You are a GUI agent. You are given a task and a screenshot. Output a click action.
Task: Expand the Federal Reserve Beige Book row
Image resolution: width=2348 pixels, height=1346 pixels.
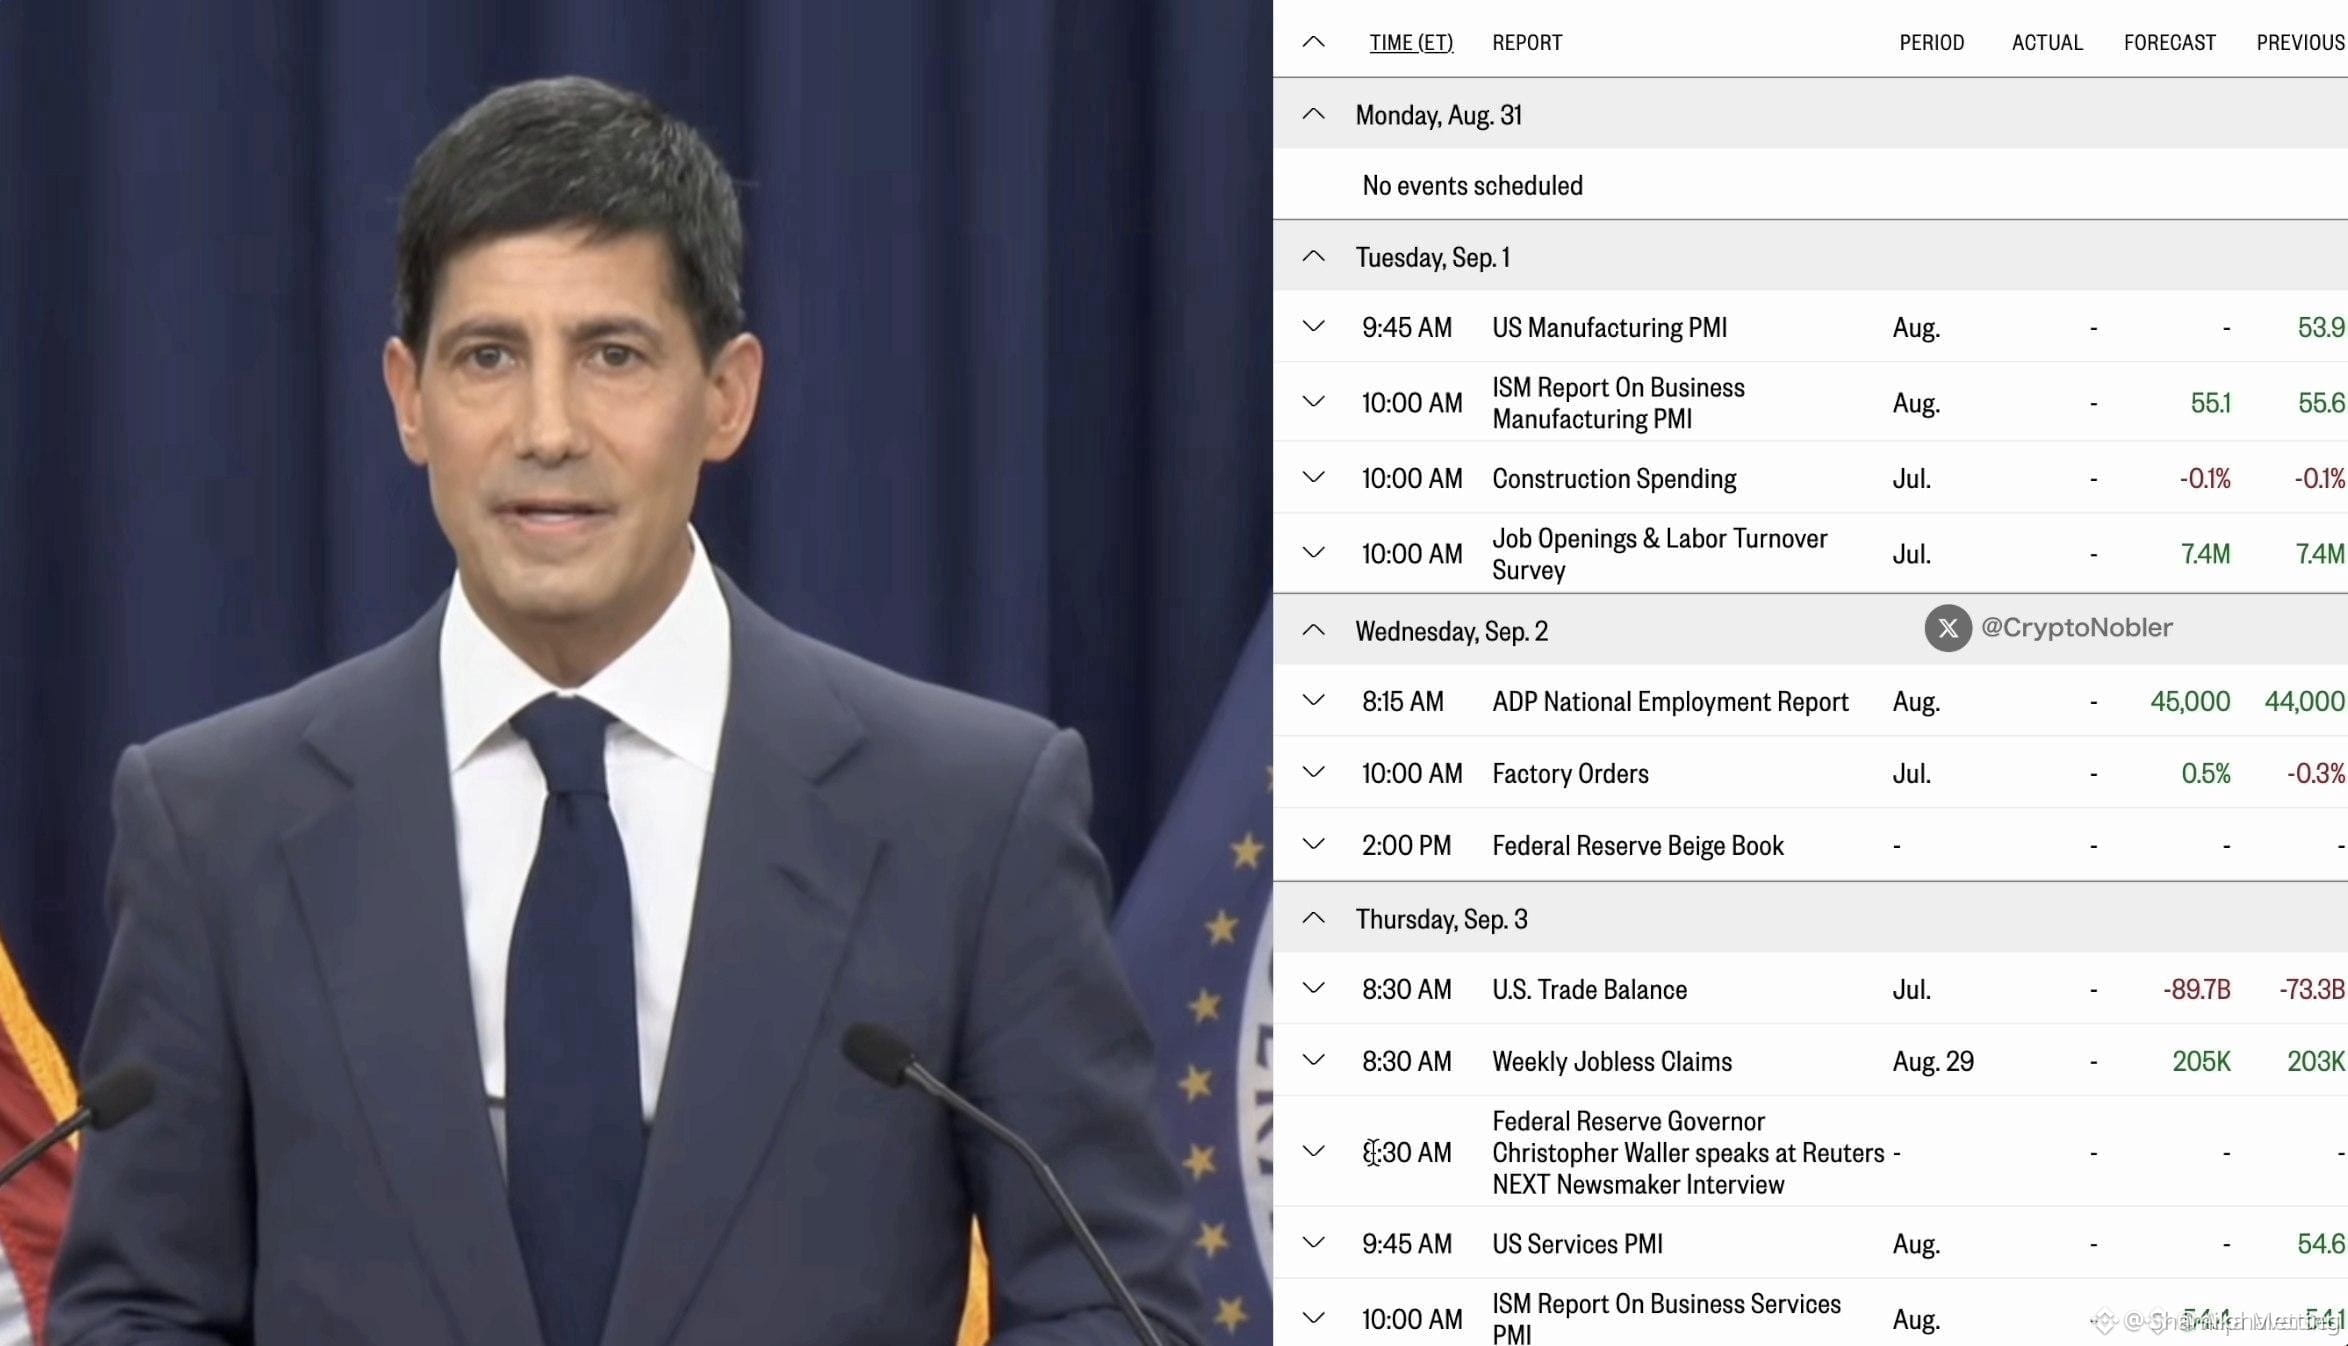tap(1313, 844)
